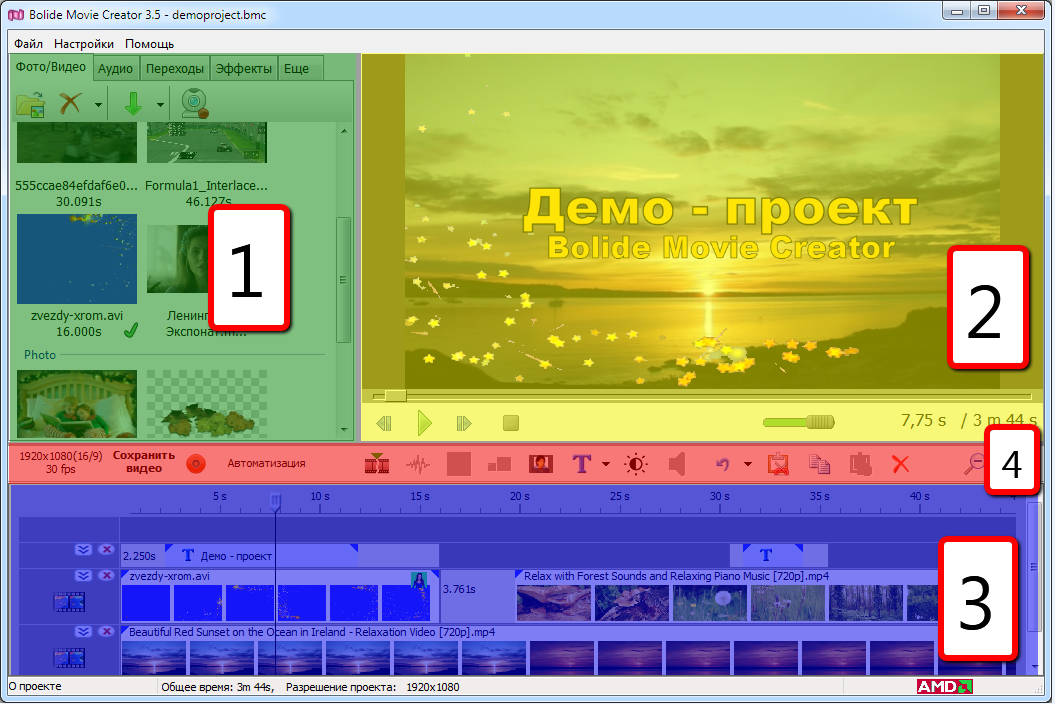Image resolution: width=1055 pixels, height=704 pixels.
Task: Collapse the text track with chevron button
Action: click(x=83, y=550)
